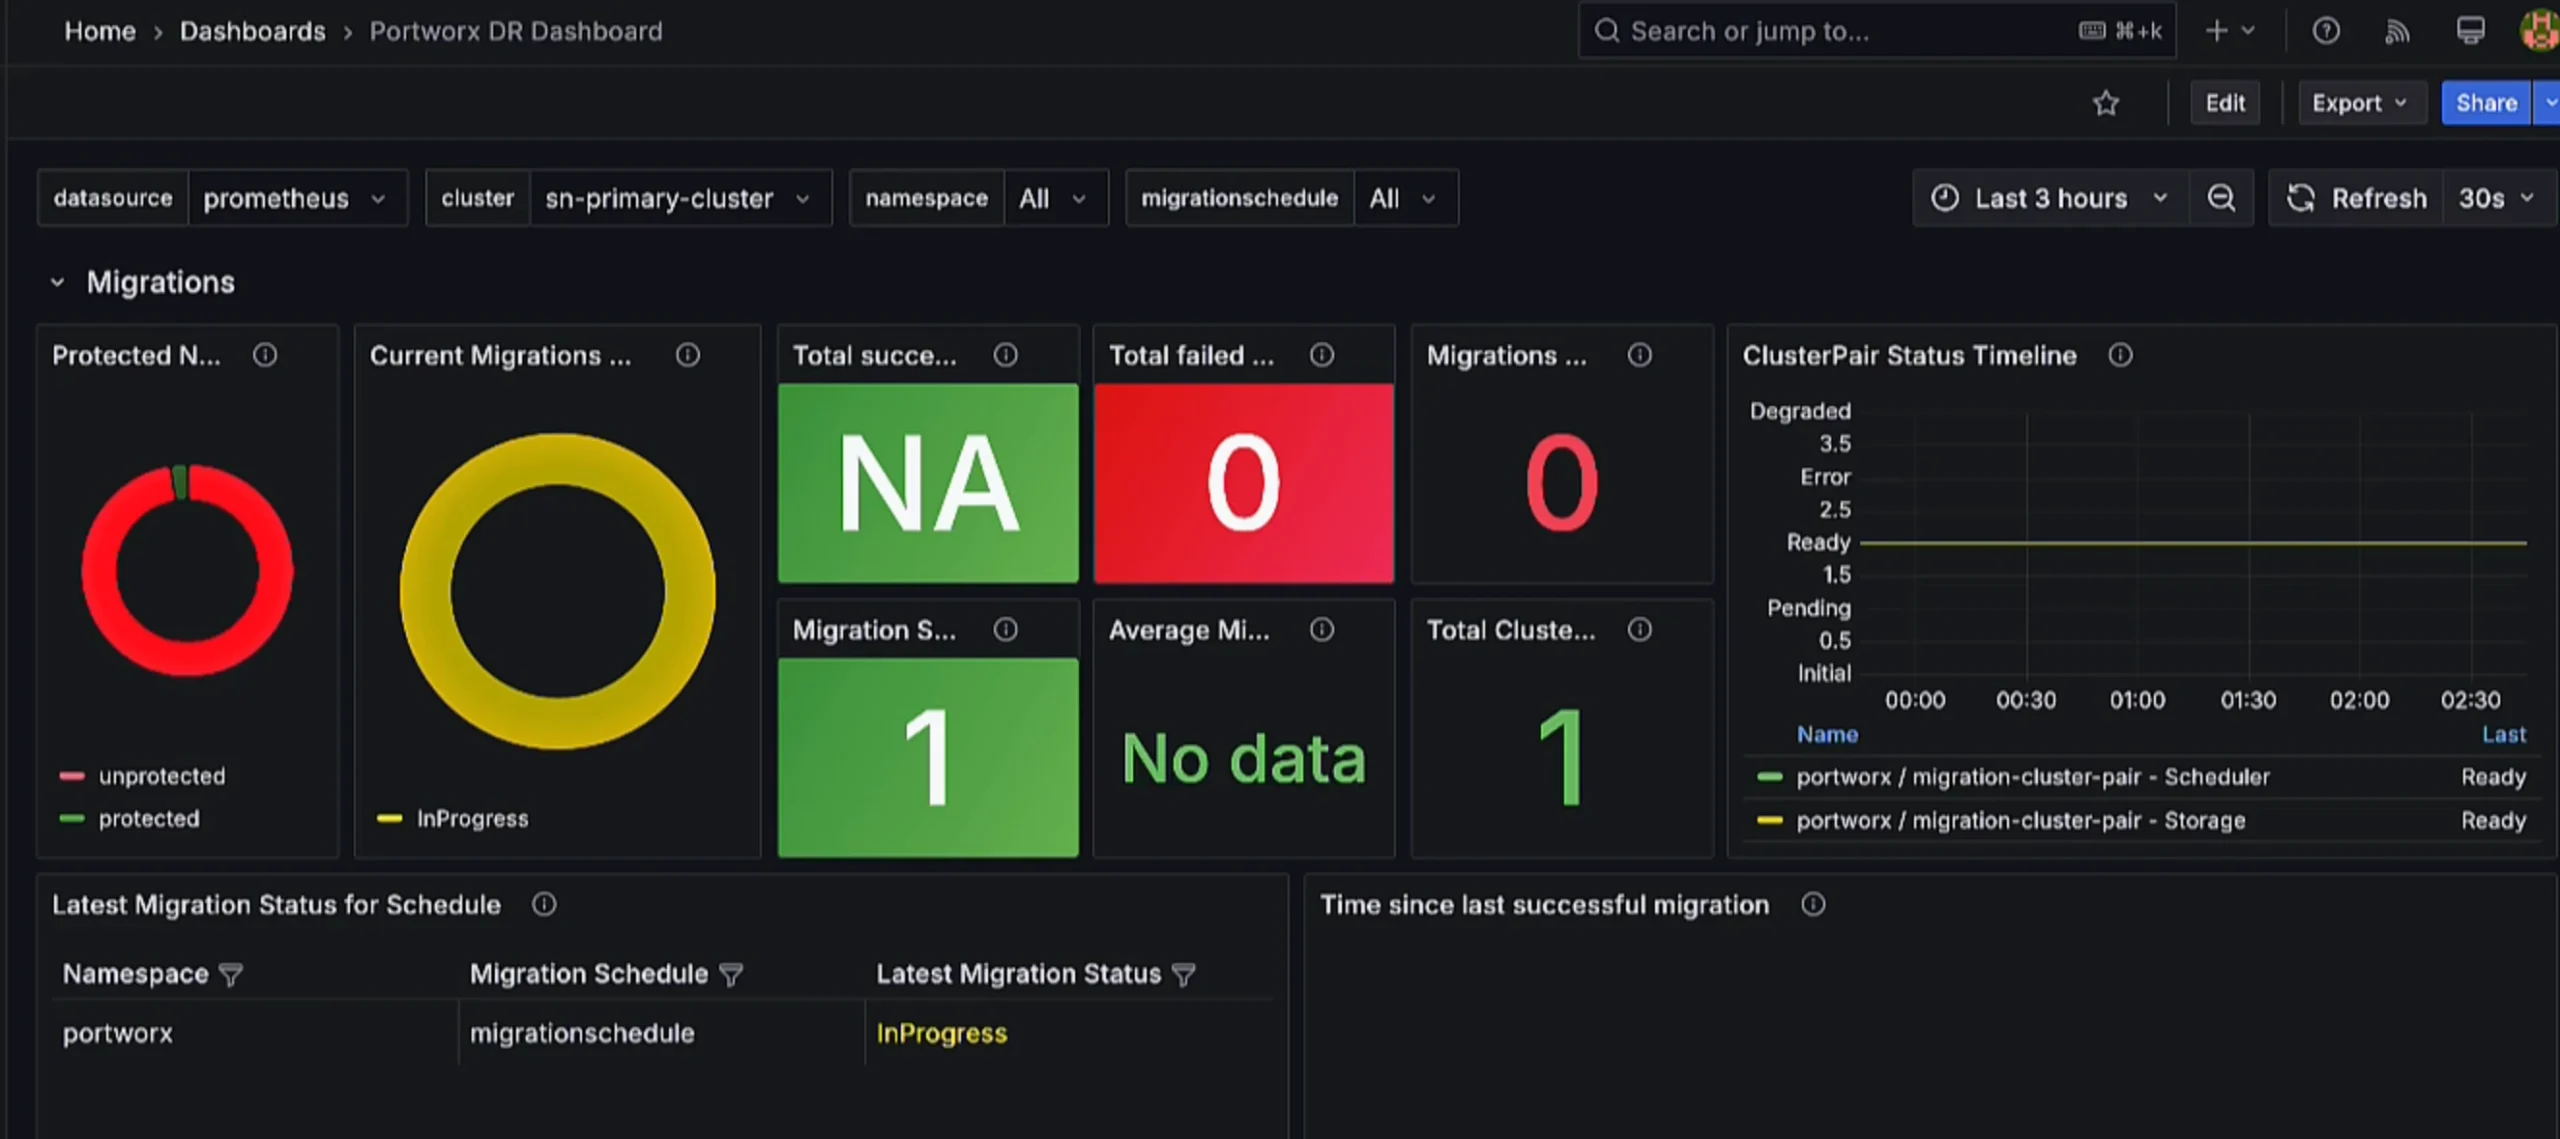The width and height of the screenshot is (2560, 1139).
Task: Click the Total succe... NA green tile
Action: pyautogui.click(x=928, y=483)
